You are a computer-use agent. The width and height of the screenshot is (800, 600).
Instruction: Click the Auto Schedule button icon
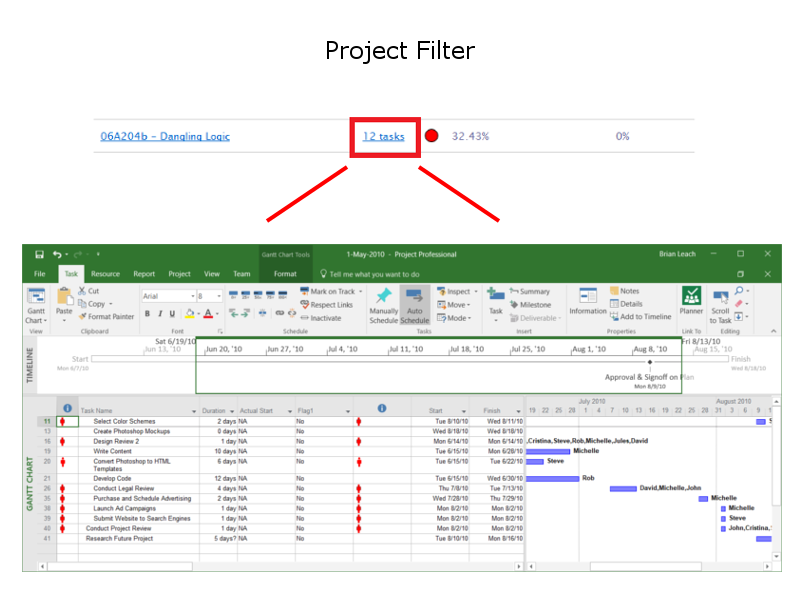coord(415,296)
